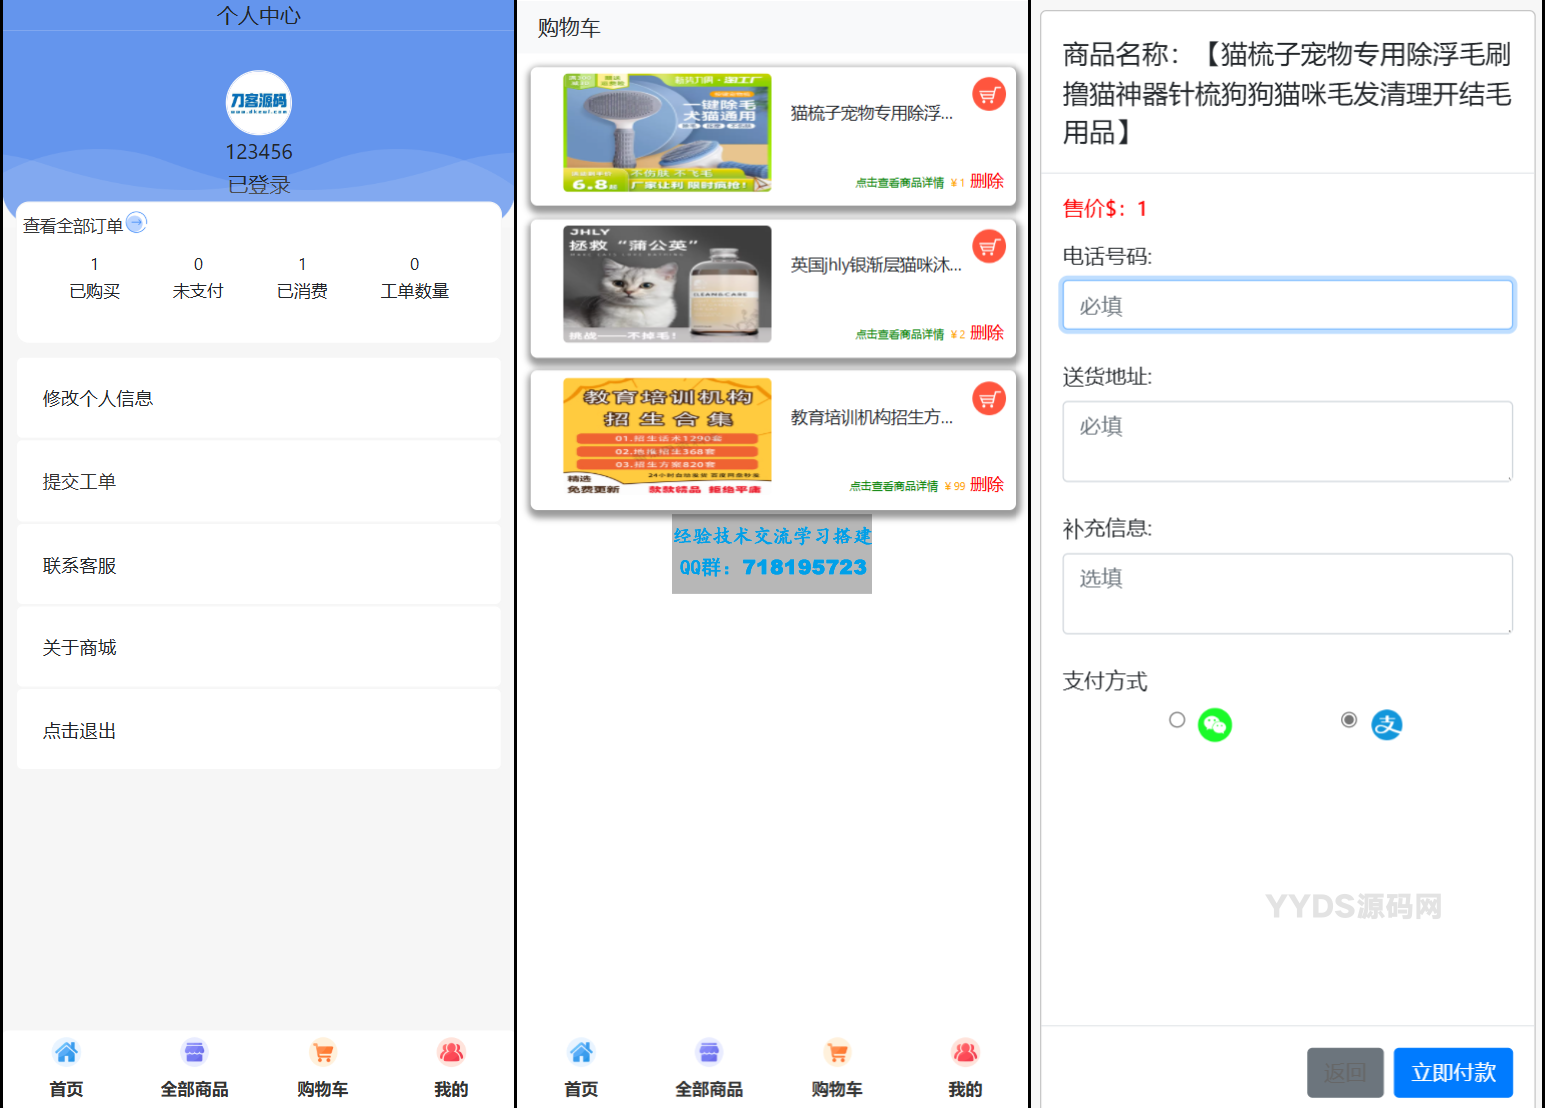This screenshot has height=1108, width=1545.
Task: Click the cart icon on 教育培训机构 item
Action: pyautogui.click(x=988, y=399)
